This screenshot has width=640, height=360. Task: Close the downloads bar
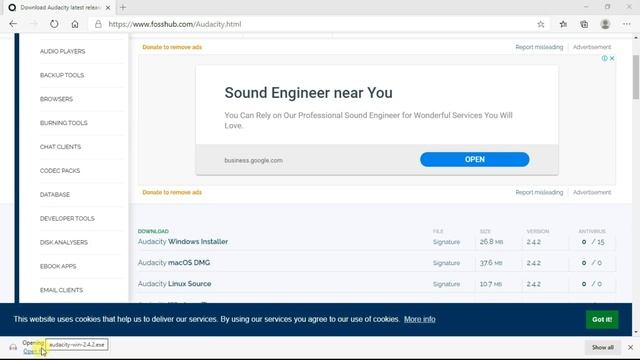pos(630,347)
